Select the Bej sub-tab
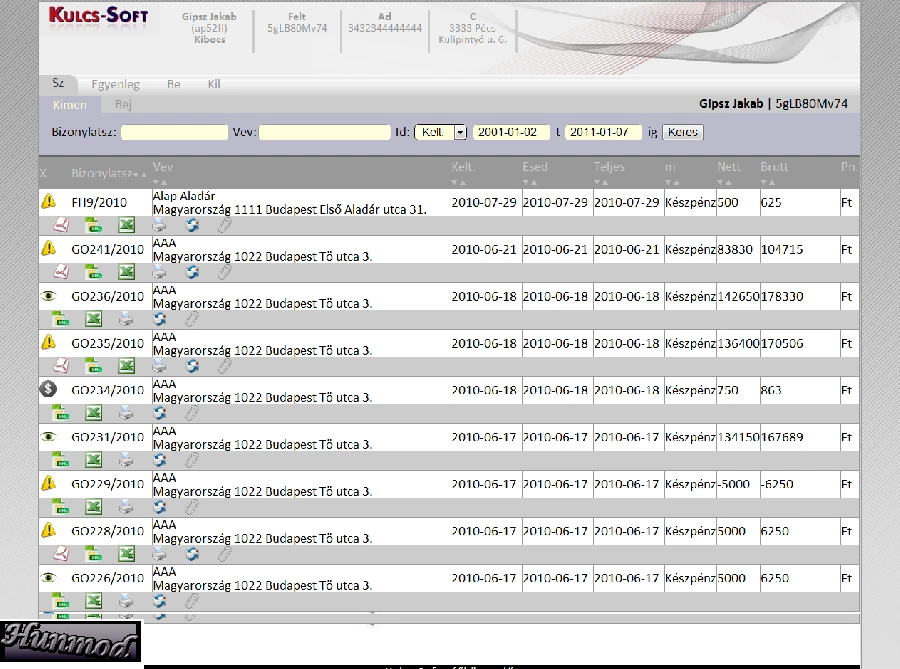This screenshot has height=669, width=900. (124, 104)
